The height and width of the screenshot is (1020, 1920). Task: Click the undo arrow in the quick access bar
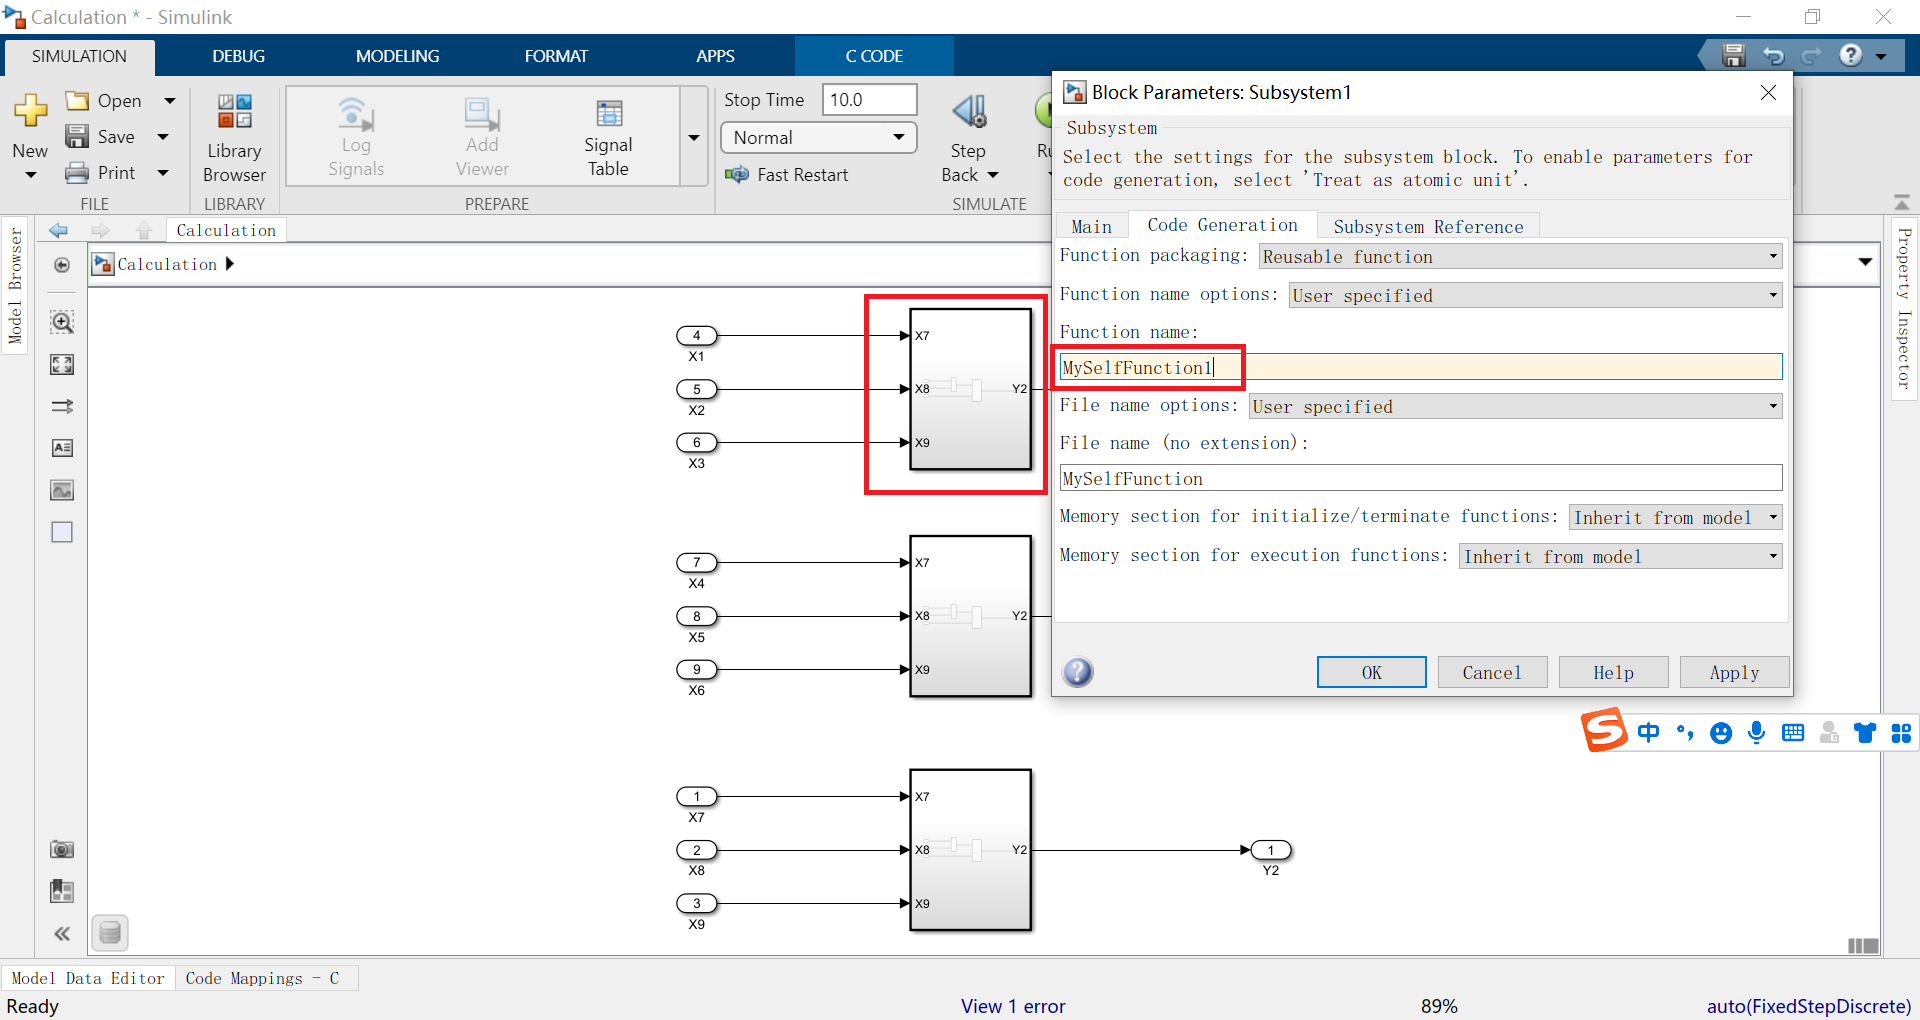1773,56
